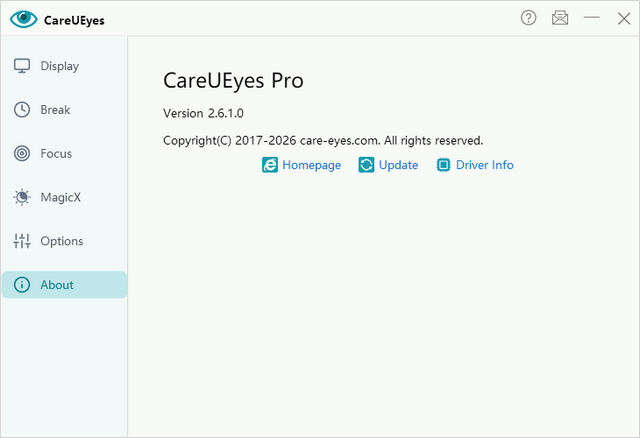Select the MagicX section
The image size is (640, 438).
pyautogui.click(x=64, y=198)
